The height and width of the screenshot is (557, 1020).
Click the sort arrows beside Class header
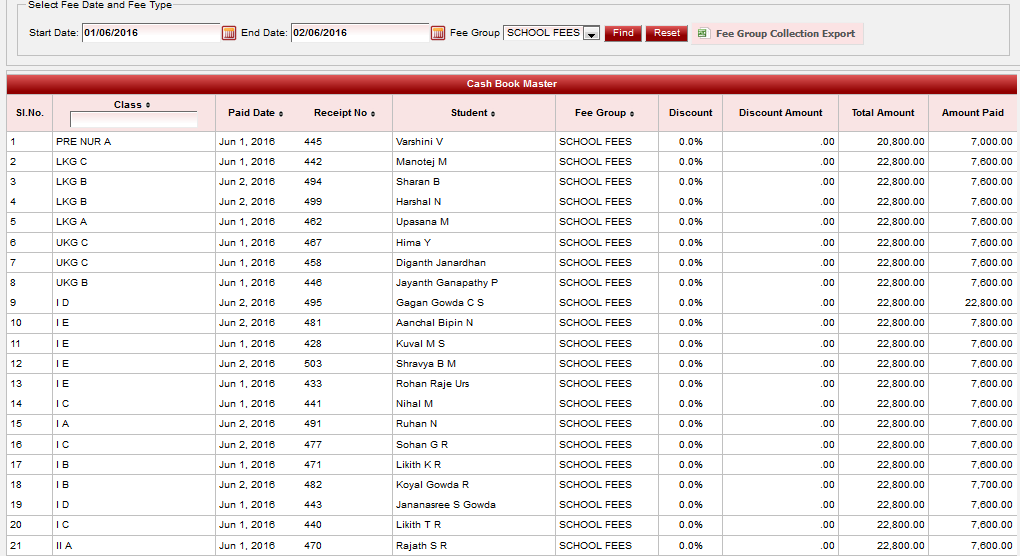(148, 105)
